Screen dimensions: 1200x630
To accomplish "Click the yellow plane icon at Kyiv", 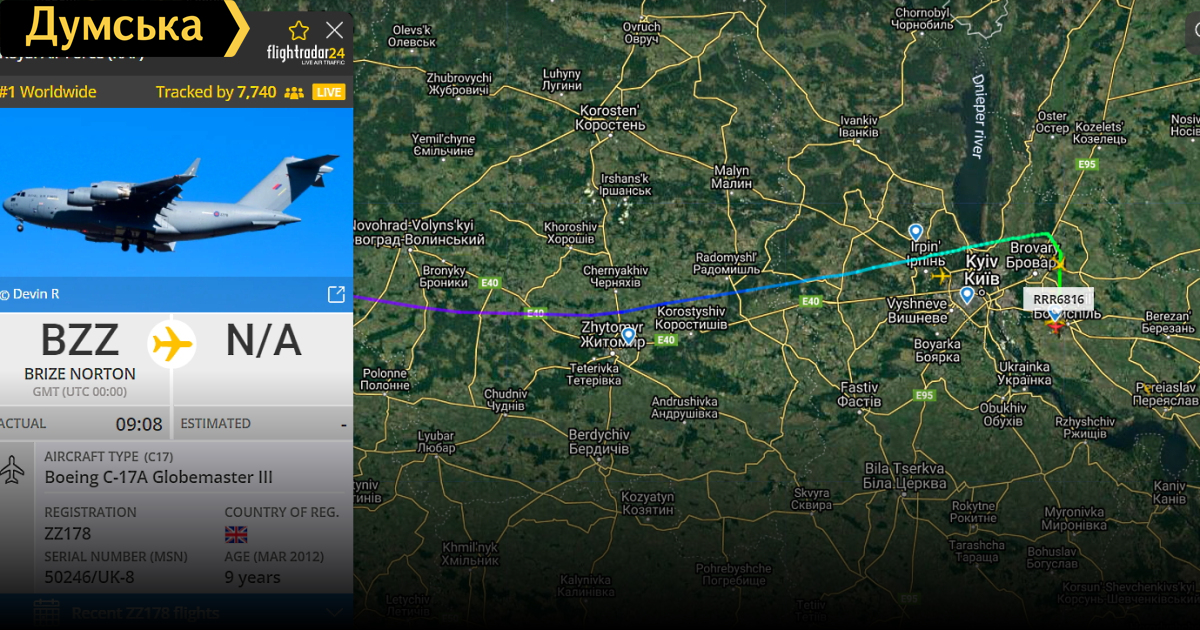I will tap(940, 274).
